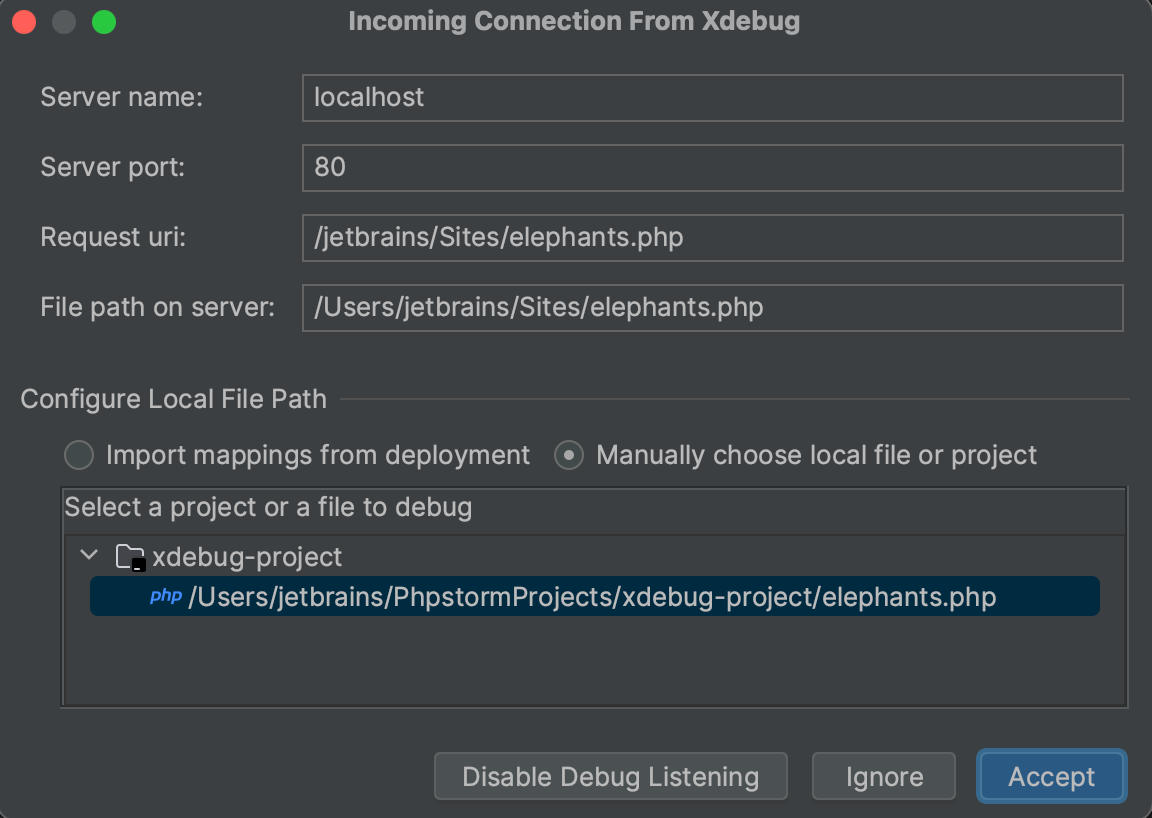
Task: Click the green zoom window button
Action: click(x=104, y=22)
